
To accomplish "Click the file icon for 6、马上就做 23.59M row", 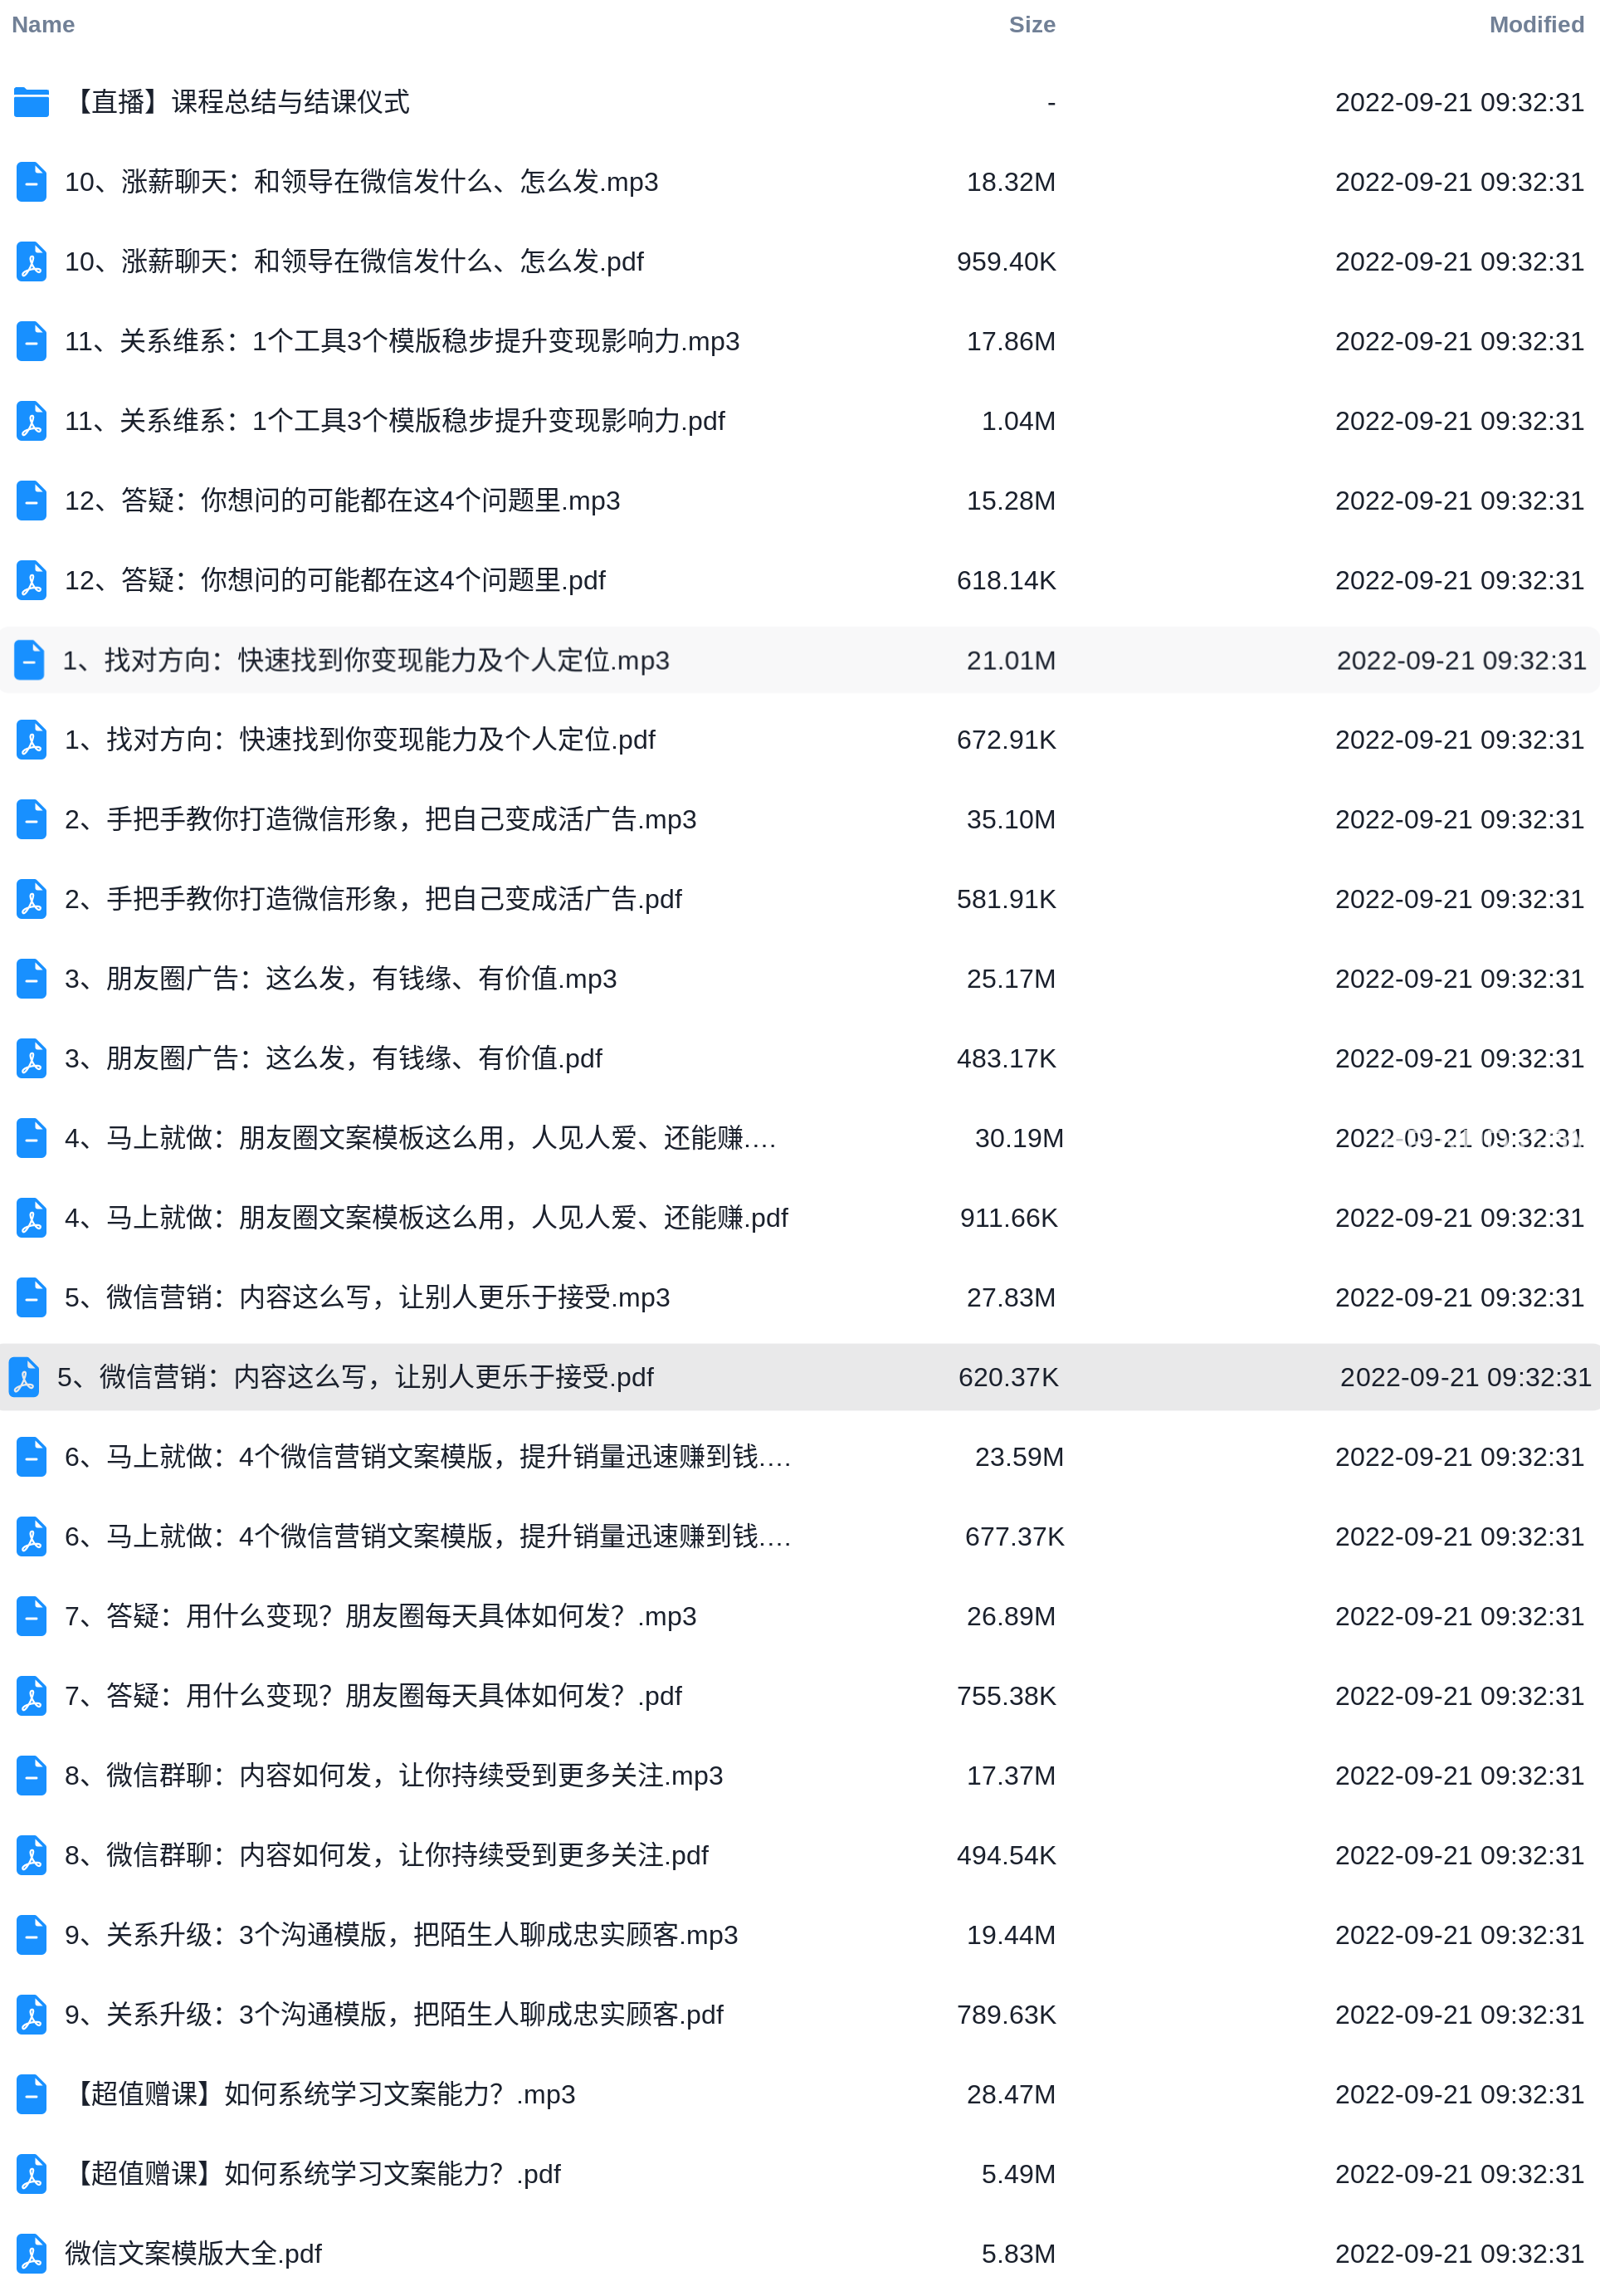I will coord(32,1457).
